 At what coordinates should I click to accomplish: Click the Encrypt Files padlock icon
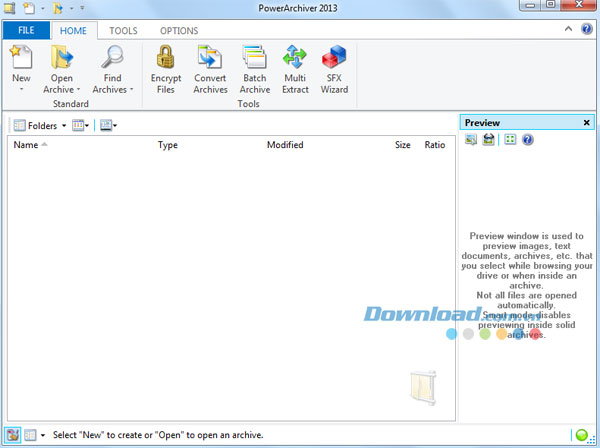165,60
